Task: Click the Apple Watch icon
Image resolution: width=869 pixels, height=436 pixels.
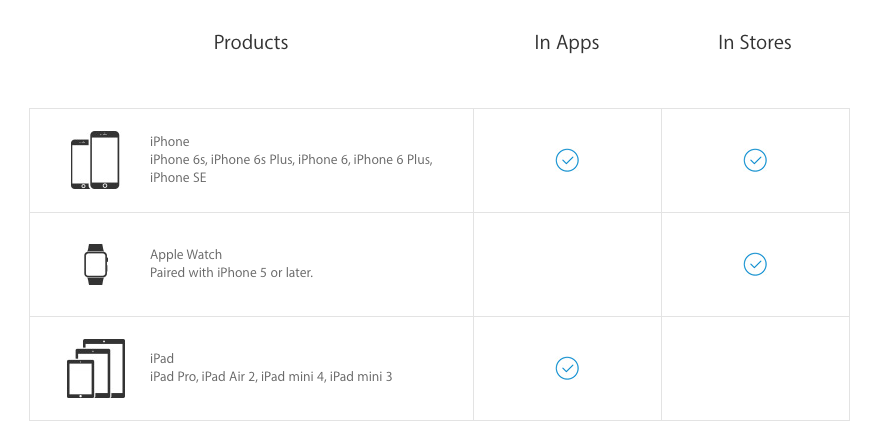Action: click(95, 264)
